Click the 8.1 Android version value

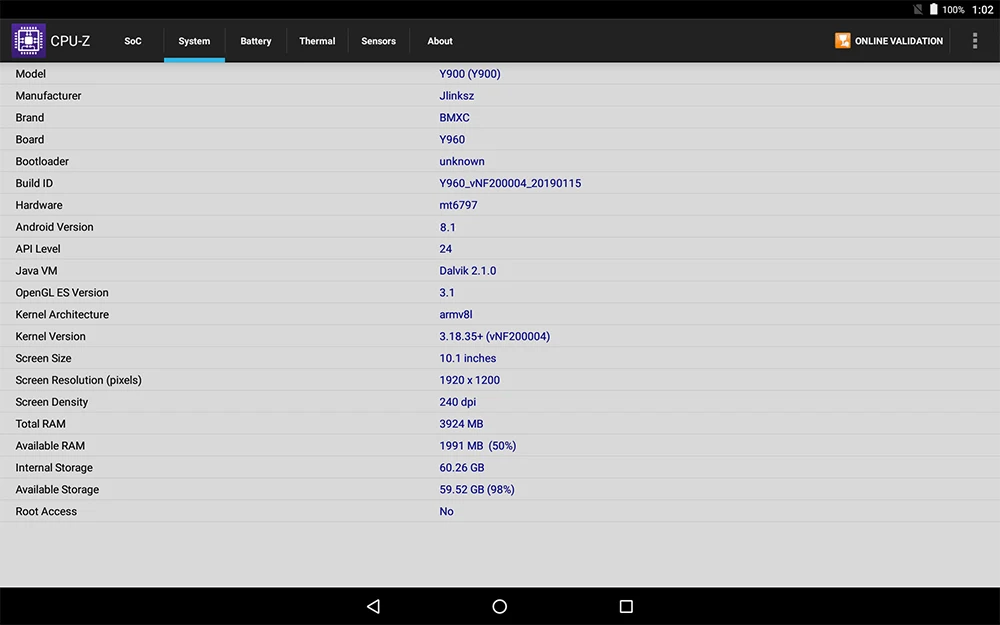click(448, 227)
